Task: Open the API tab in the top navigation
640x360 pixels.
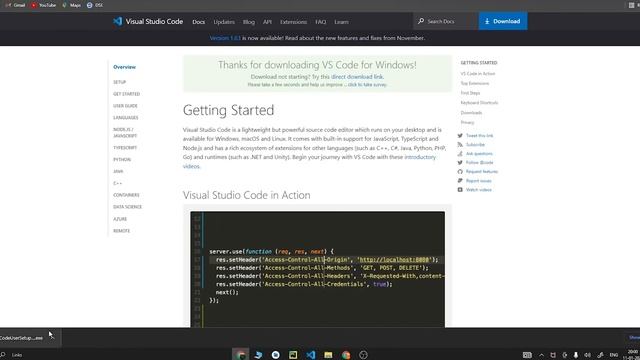Action: coord(267,22)
